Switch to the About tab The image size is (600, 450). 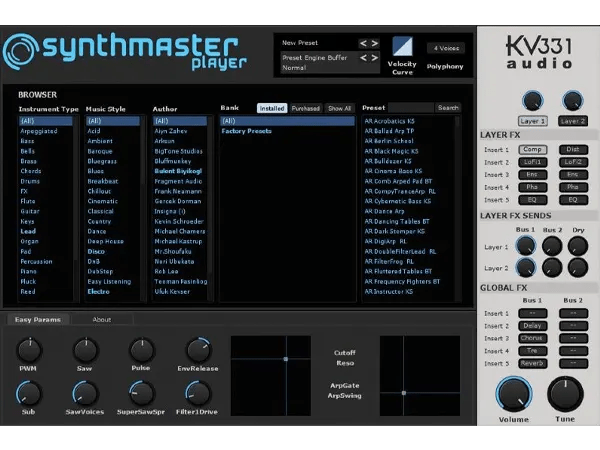coord(102,320)
